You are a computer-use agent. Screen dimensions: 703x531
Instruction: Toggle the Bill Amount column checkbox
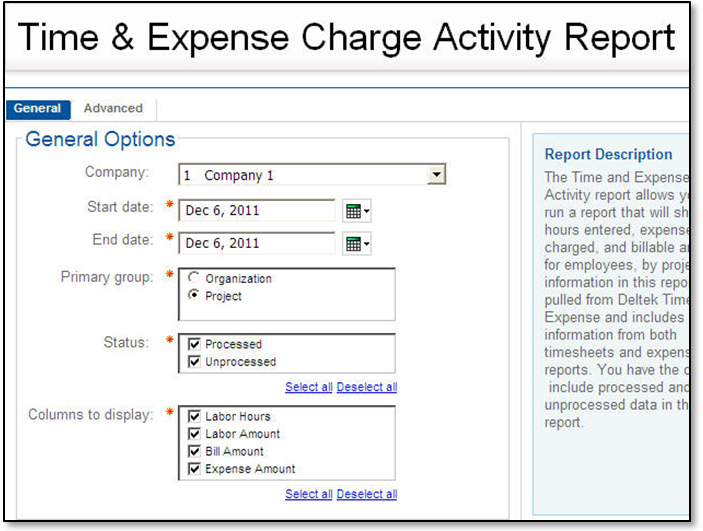195,451
